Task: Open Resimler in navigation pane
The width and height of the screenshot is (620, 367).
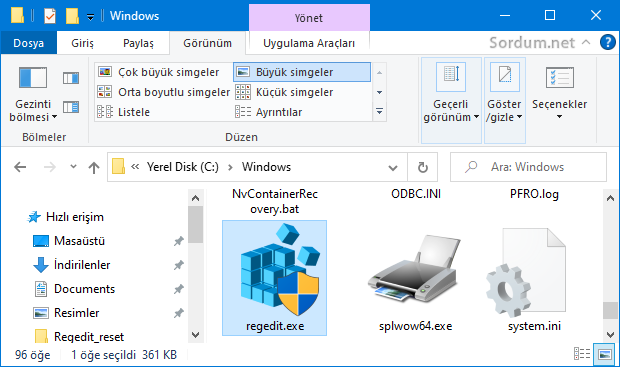Action: [x=66, y=313]
